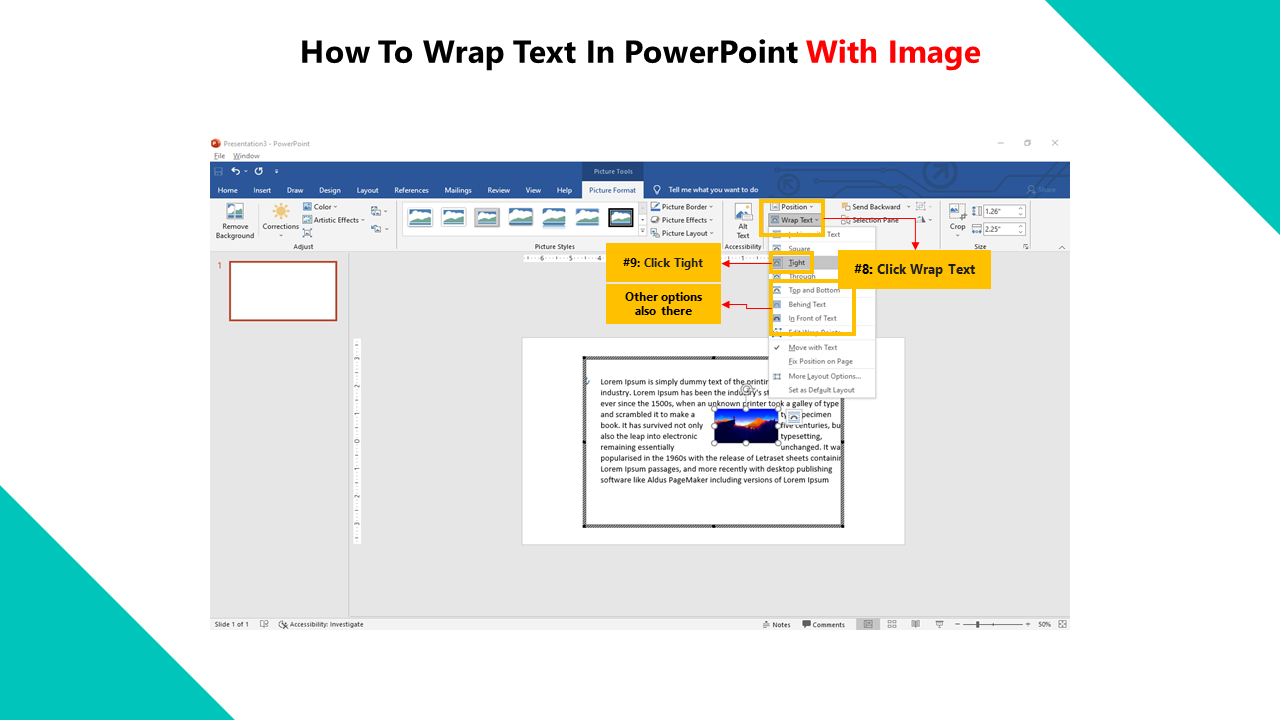Click the 50% zoom level

tap(1044, 624)
